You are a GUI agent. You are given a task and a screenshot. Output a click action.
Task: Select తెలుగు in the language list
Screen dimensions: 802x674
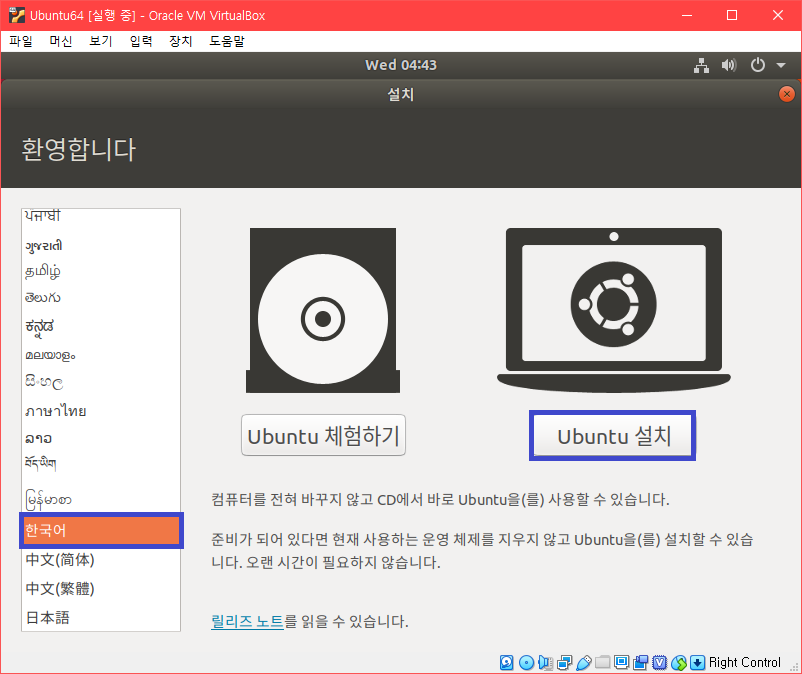point(101,298)
